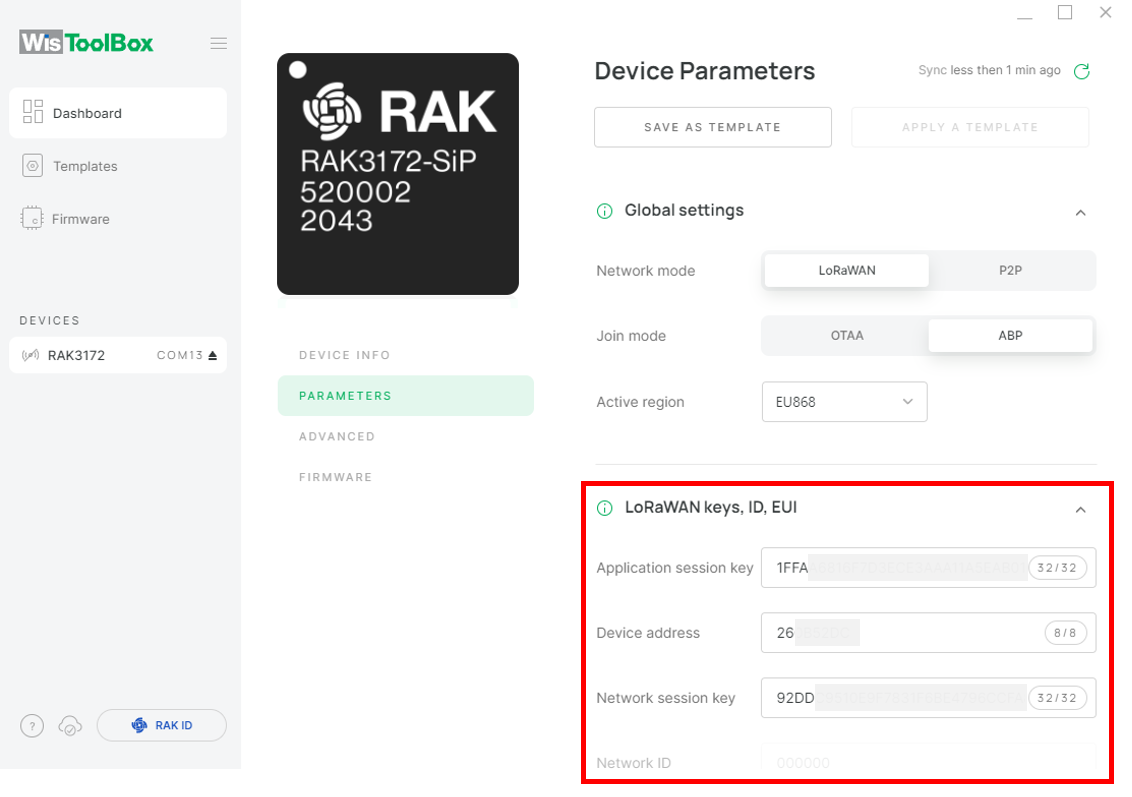Select the RAK3172 device on COM13
Screen dimensions: 1132x797
point(118,355)
